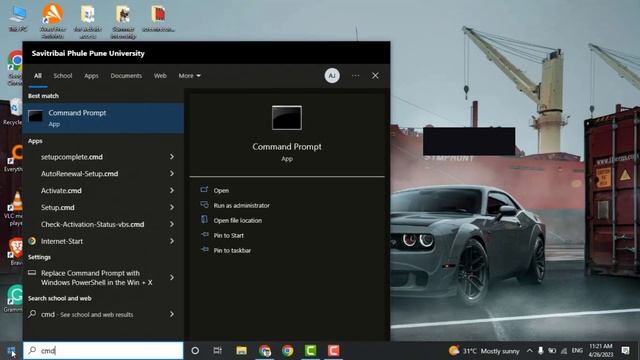The image size is (640, 360).
Task: Click the Pin to taskbar pin icon
Action: point(204,249)
